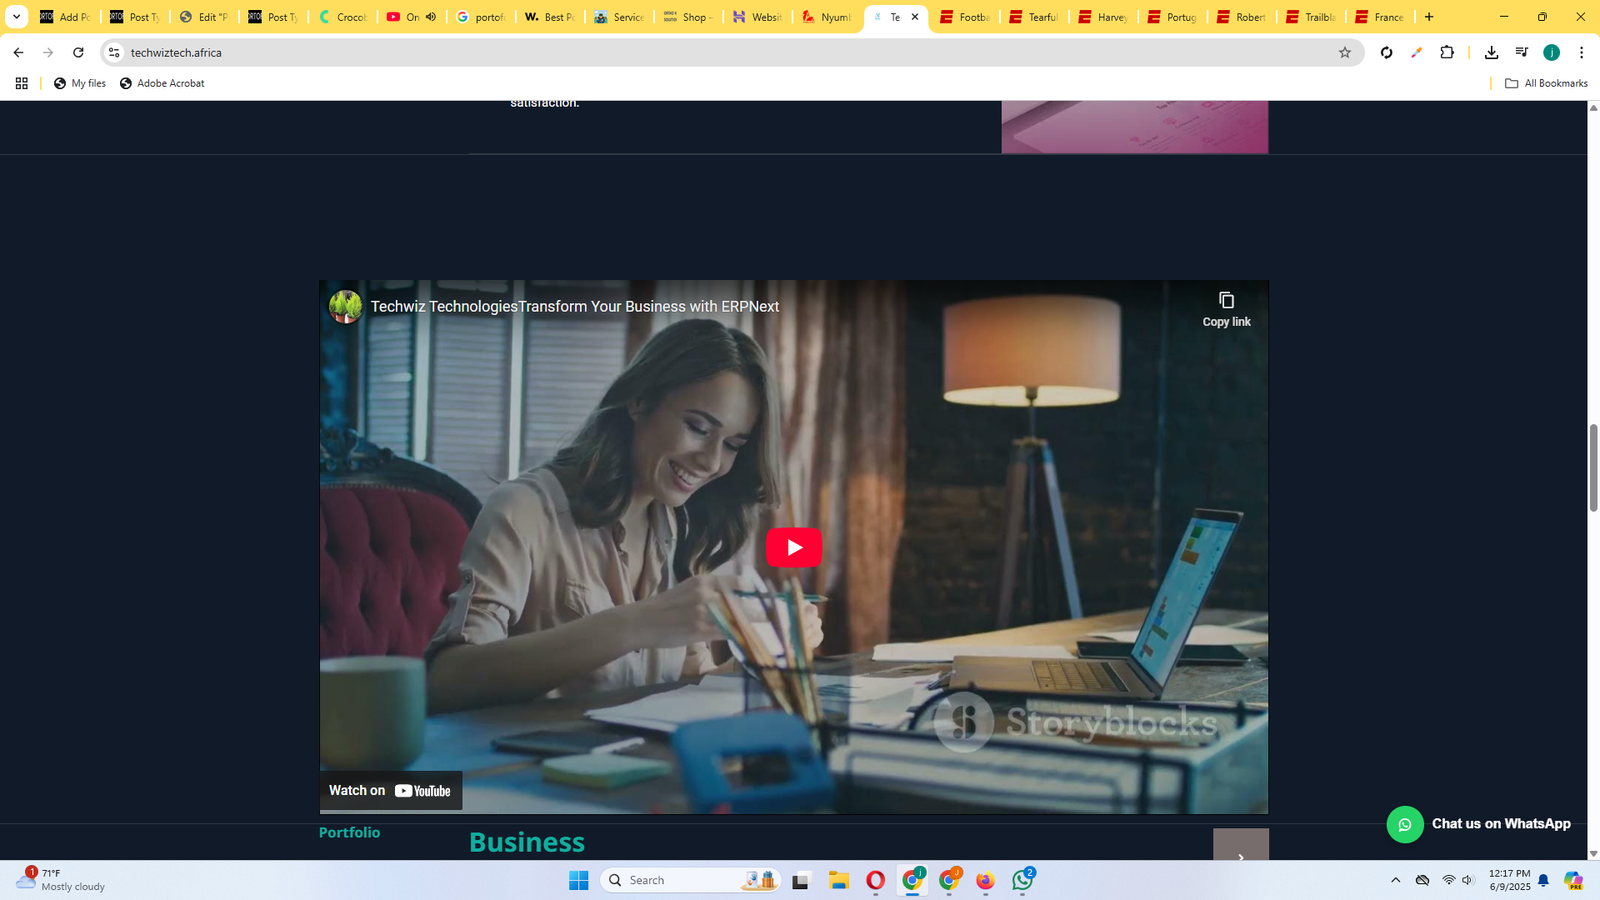Advance portfolio slider with next arrow
Screen dimensions: 1600x900
[1240, 845]
